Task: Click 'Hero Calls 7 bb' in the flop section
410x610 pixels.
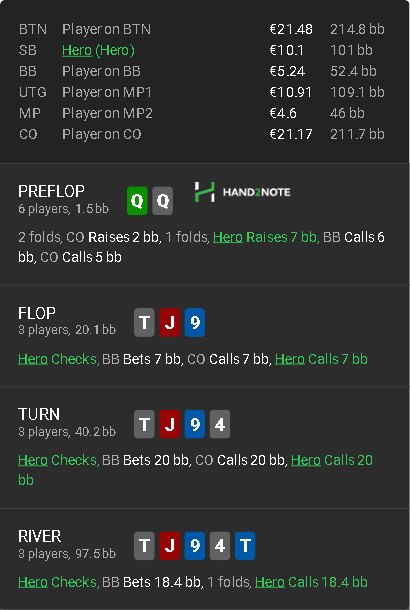Action: point(321,359)
